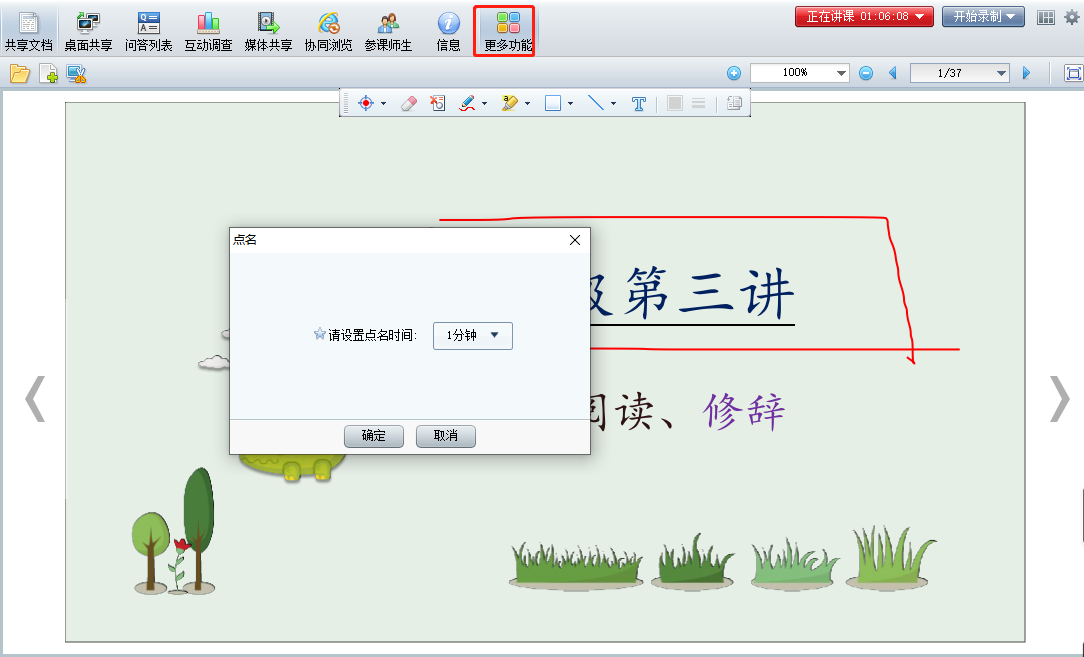Click the last icon on the annotation toolbar
The image size is (1084, 657).
734,103
